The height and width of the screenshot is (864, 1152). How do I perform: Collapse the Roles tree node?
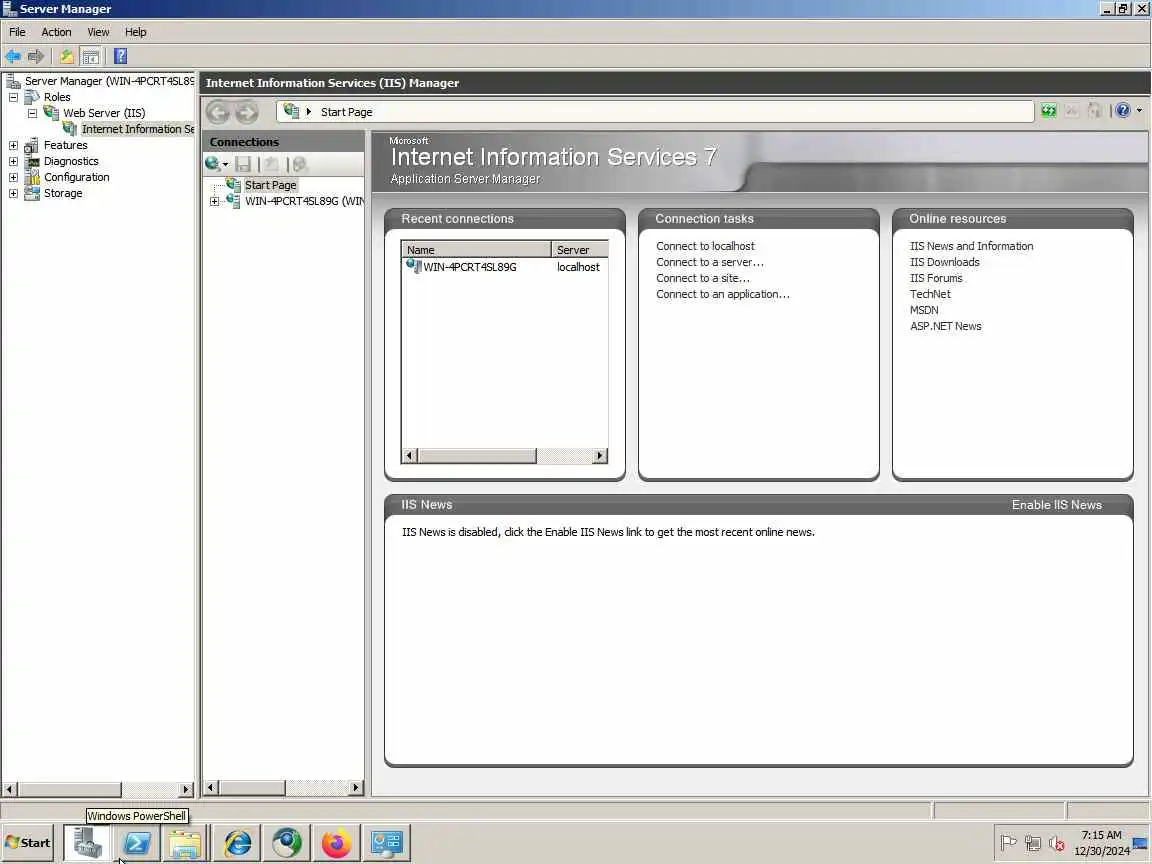click(x=13, y=97)
